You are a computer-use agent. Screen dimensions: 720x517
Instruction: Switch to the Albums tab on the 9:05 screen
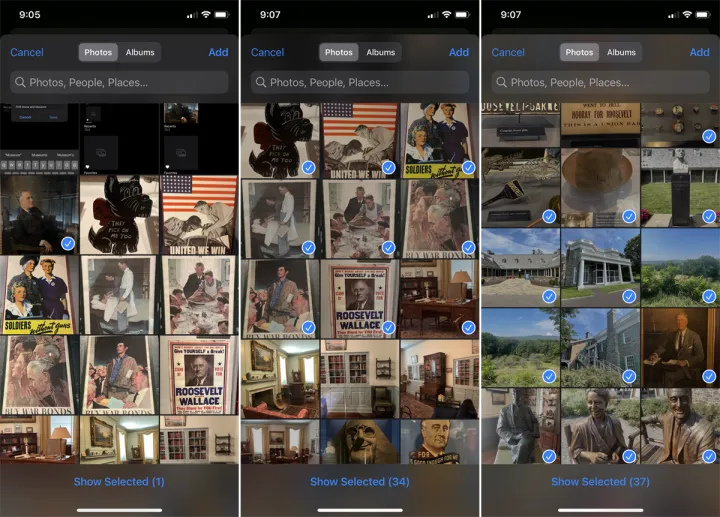click(x=140, y=52)
